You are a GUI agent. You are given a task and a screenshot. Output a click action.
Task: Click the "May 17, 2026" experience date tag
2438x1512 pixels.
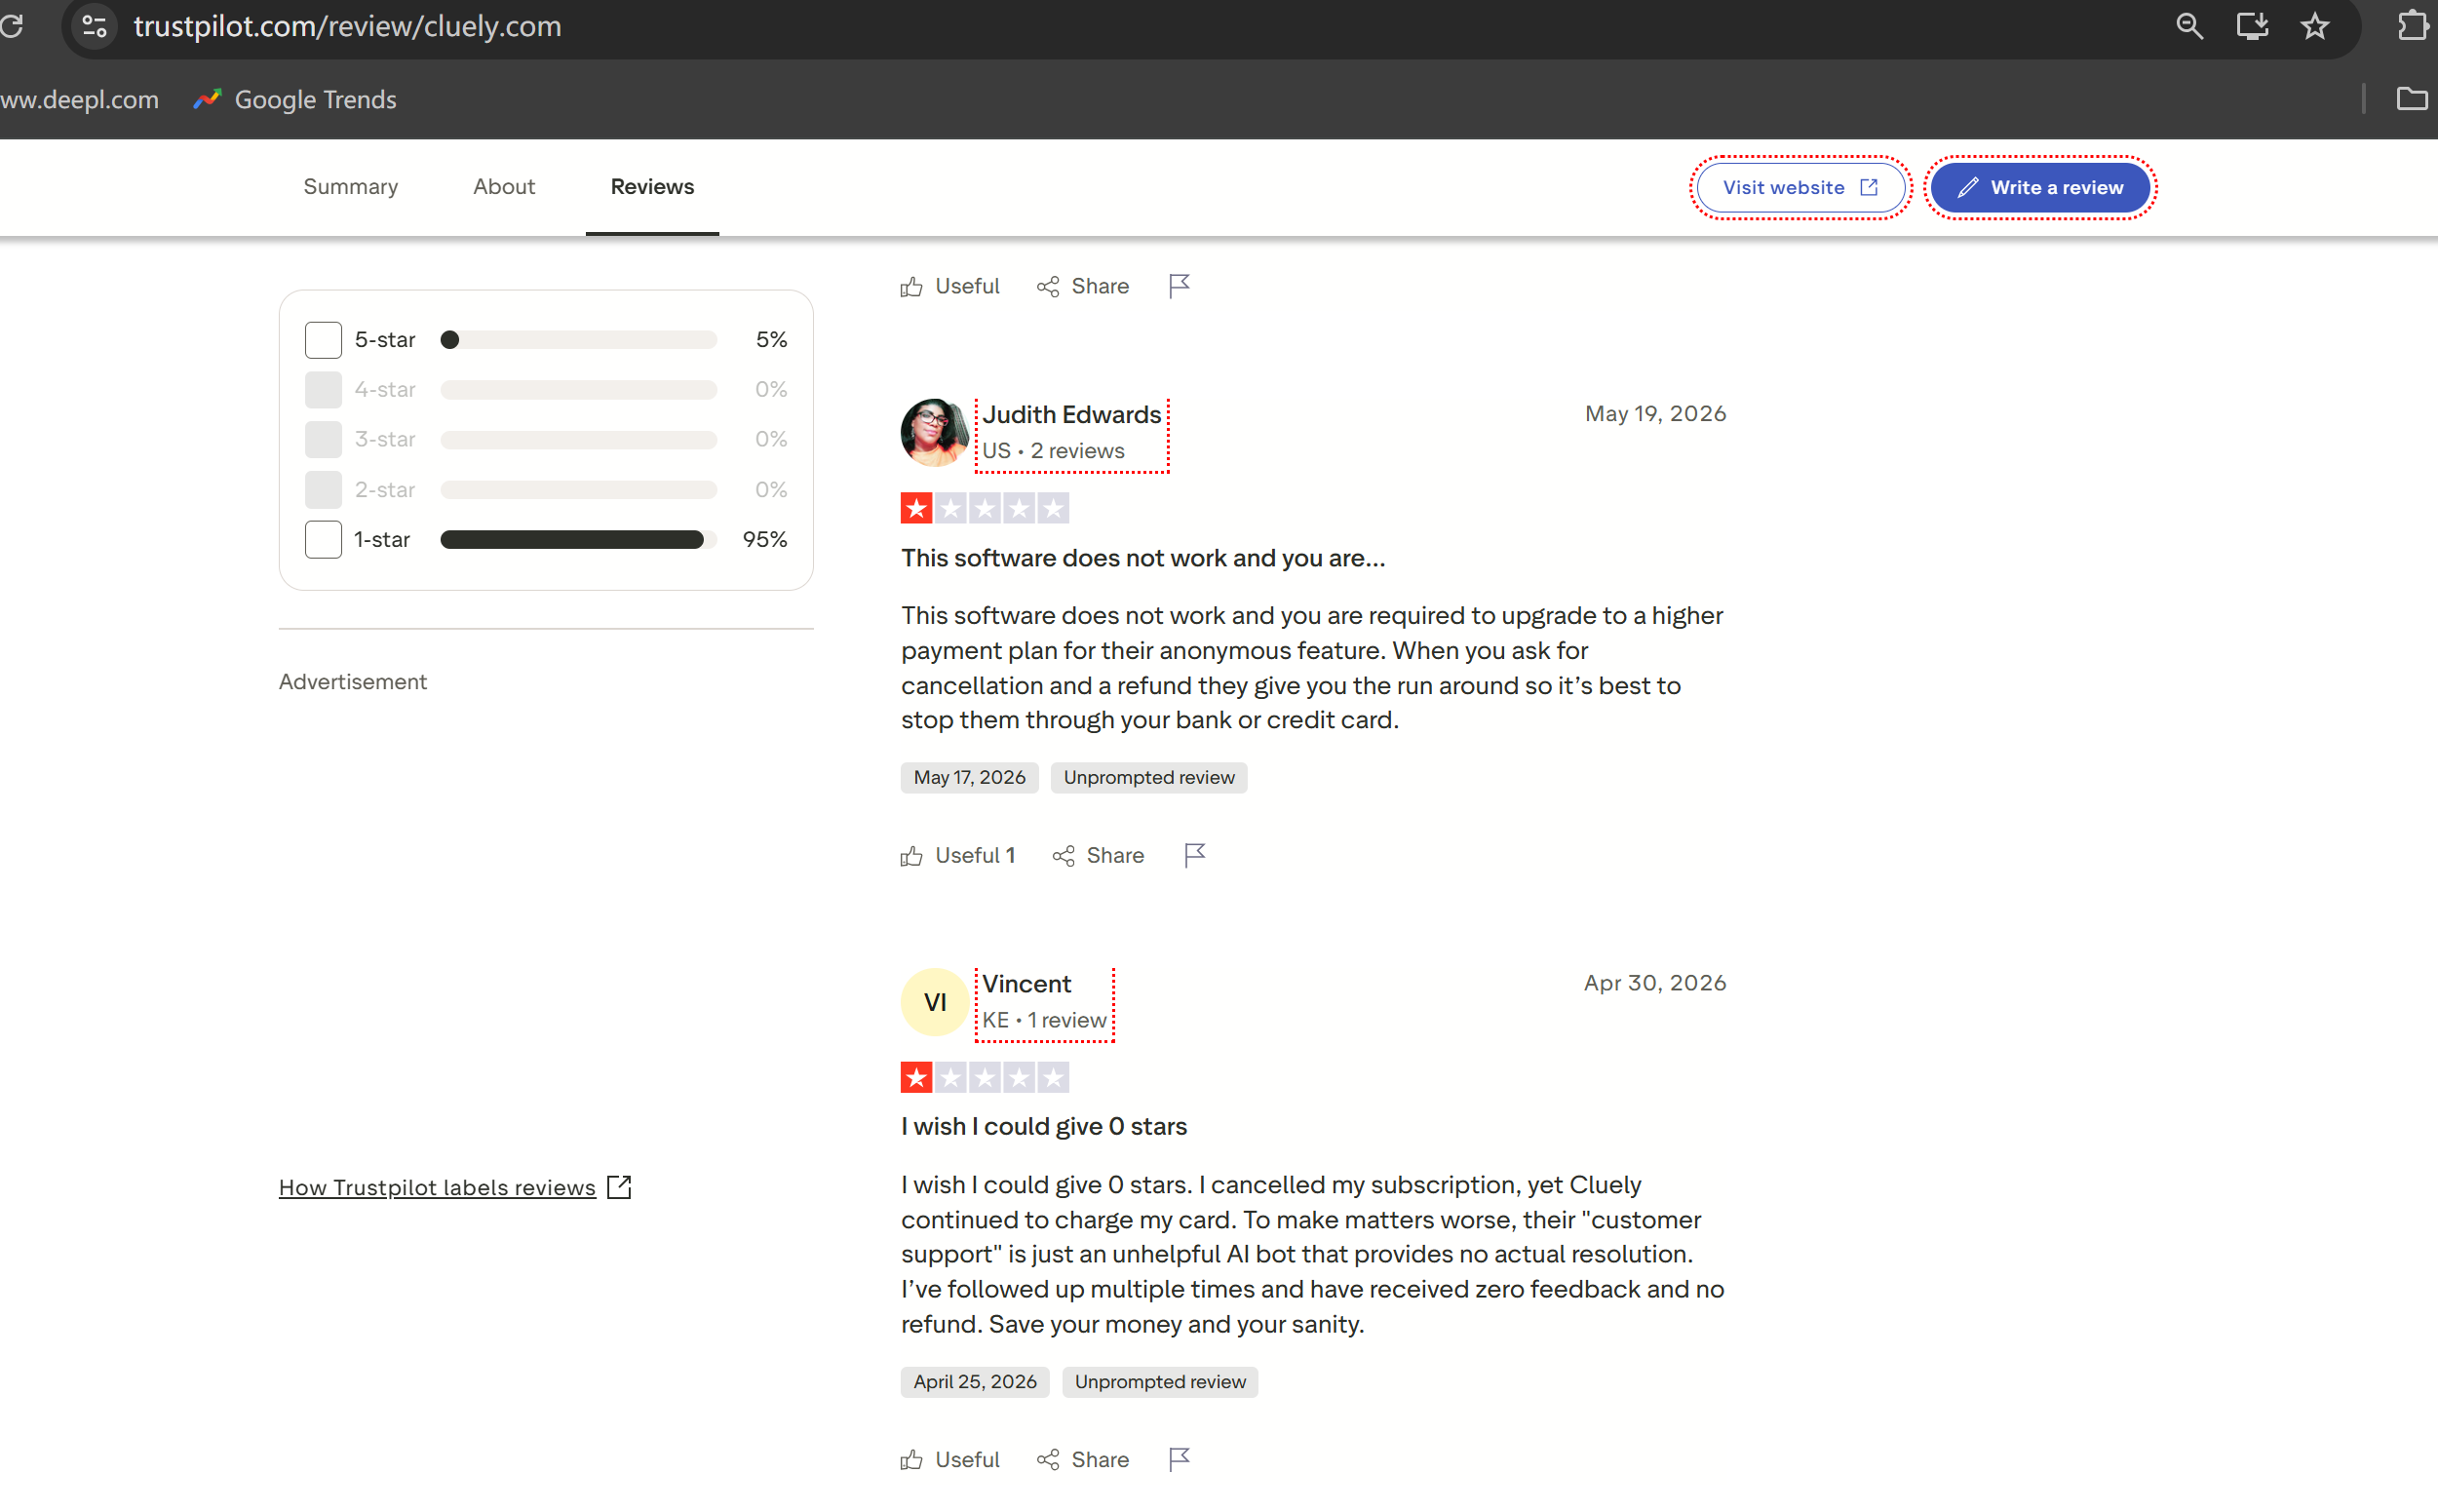(x=969, y=778)
